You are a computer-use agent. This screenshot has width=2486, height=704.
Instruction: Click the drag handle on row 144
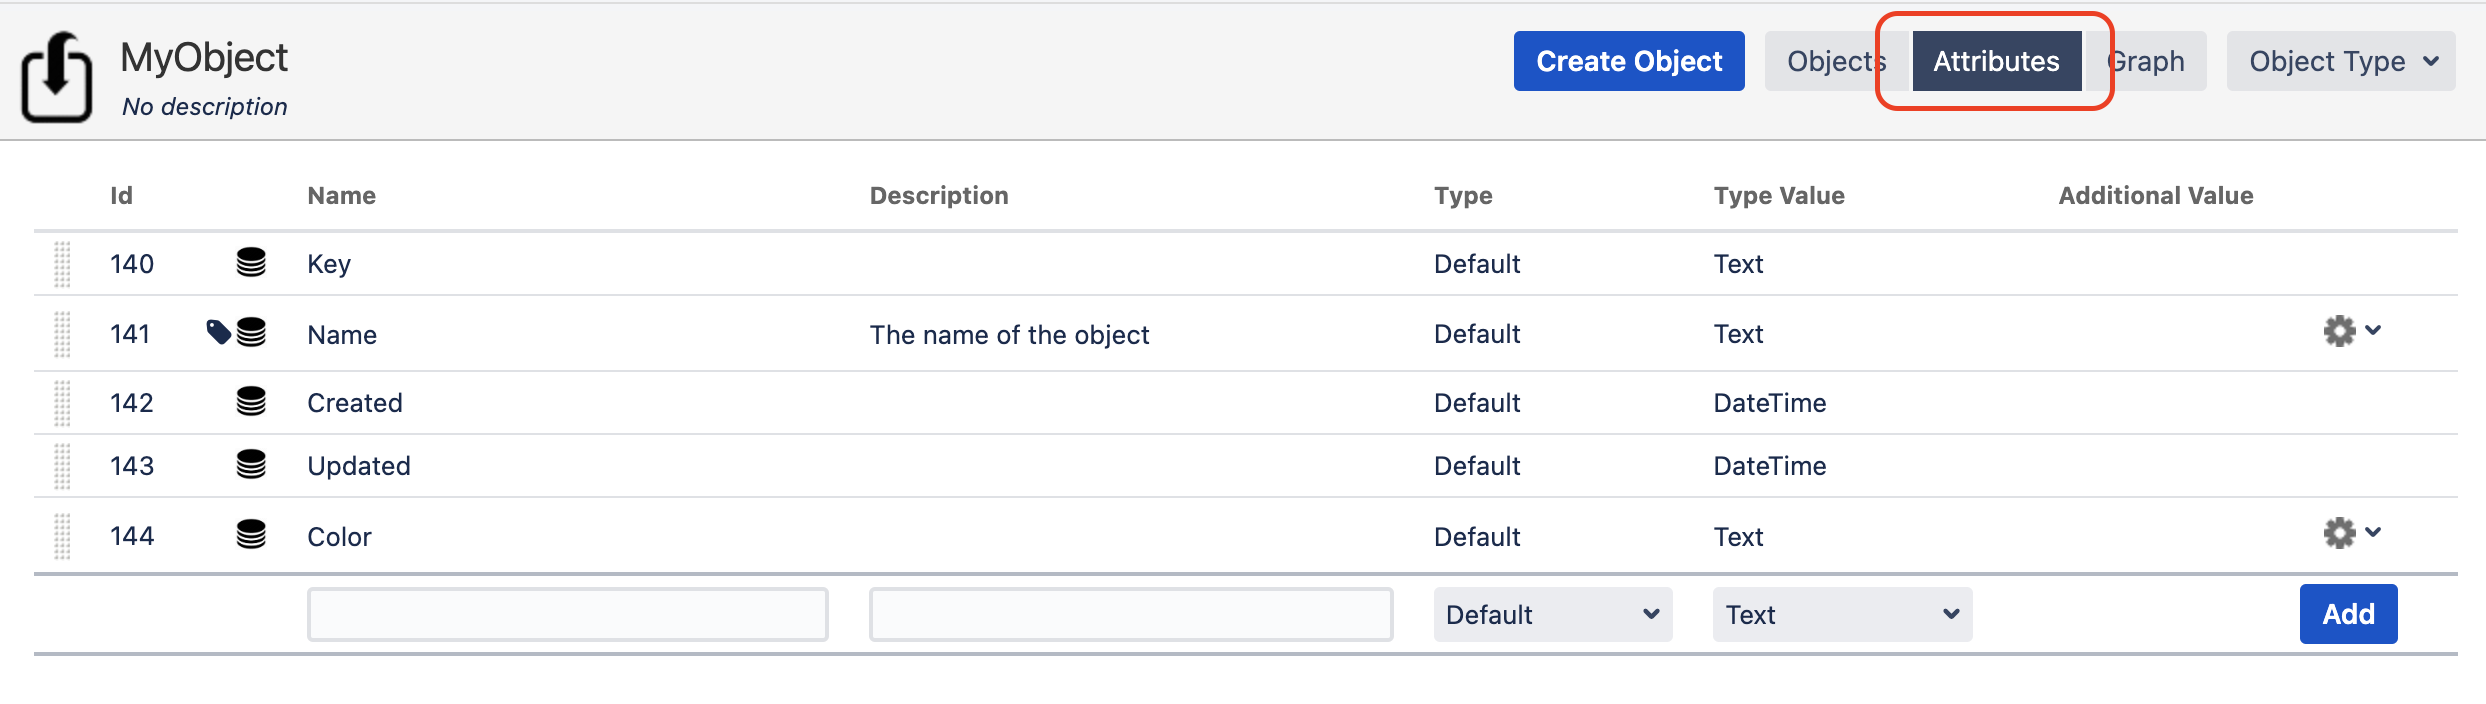[x=62, y=536]
